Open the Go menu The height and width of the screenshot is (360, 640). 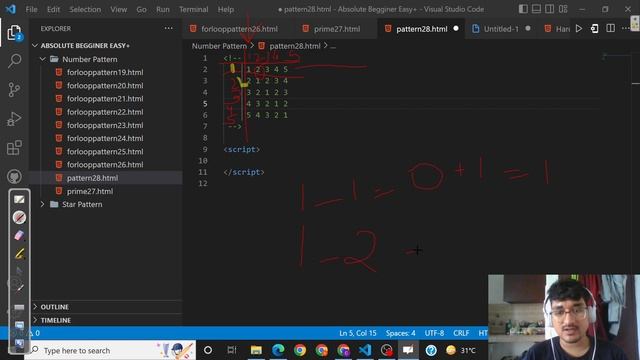[x=141, y=9]
